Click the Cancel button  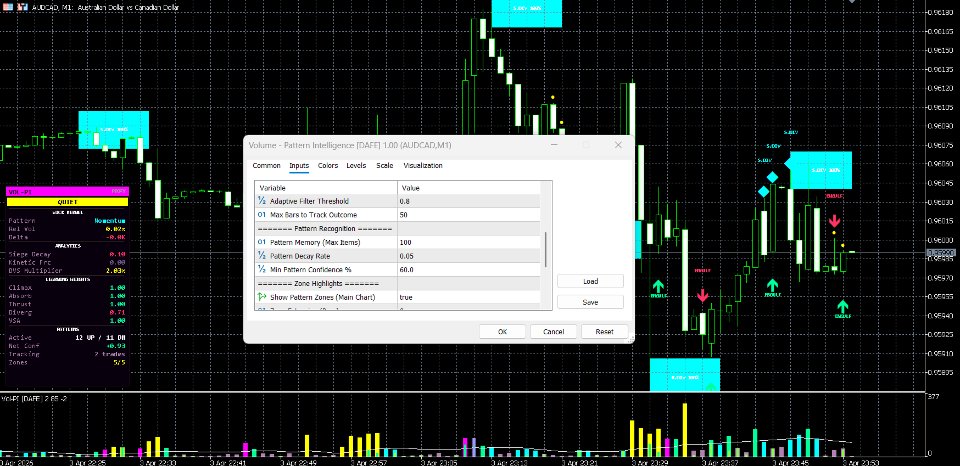click(x=553, y=331)
